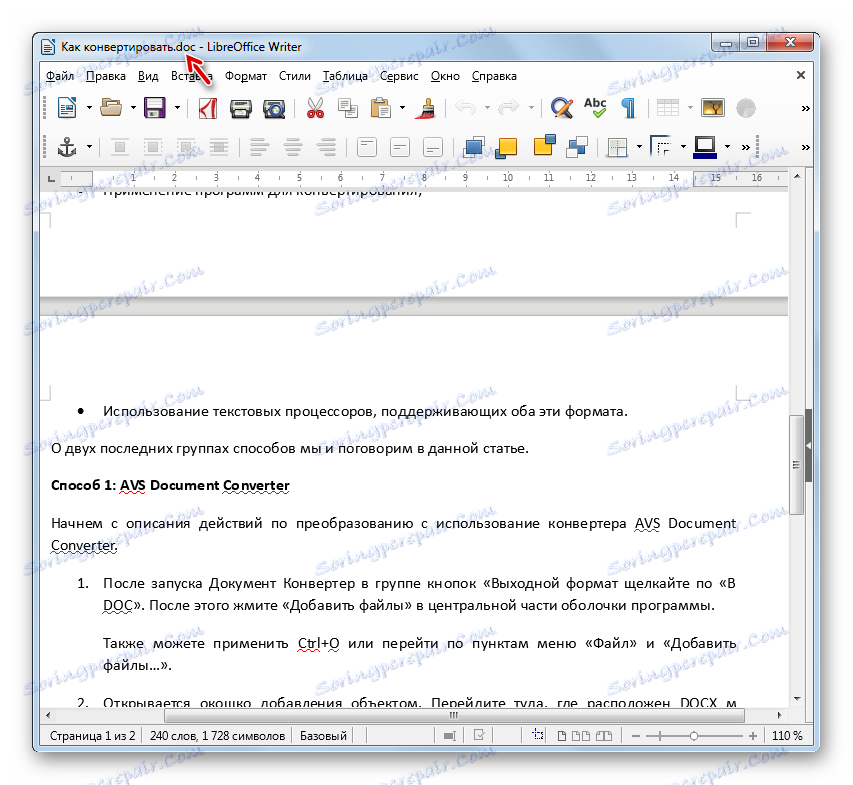Open the Borders dropdown arrow

tap(640, 147)
